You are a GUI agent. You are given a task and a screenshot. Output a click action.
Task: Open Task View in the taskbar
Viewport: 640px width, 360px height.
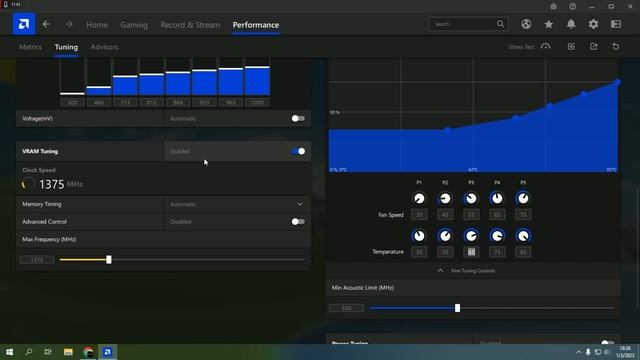point(48,352)
